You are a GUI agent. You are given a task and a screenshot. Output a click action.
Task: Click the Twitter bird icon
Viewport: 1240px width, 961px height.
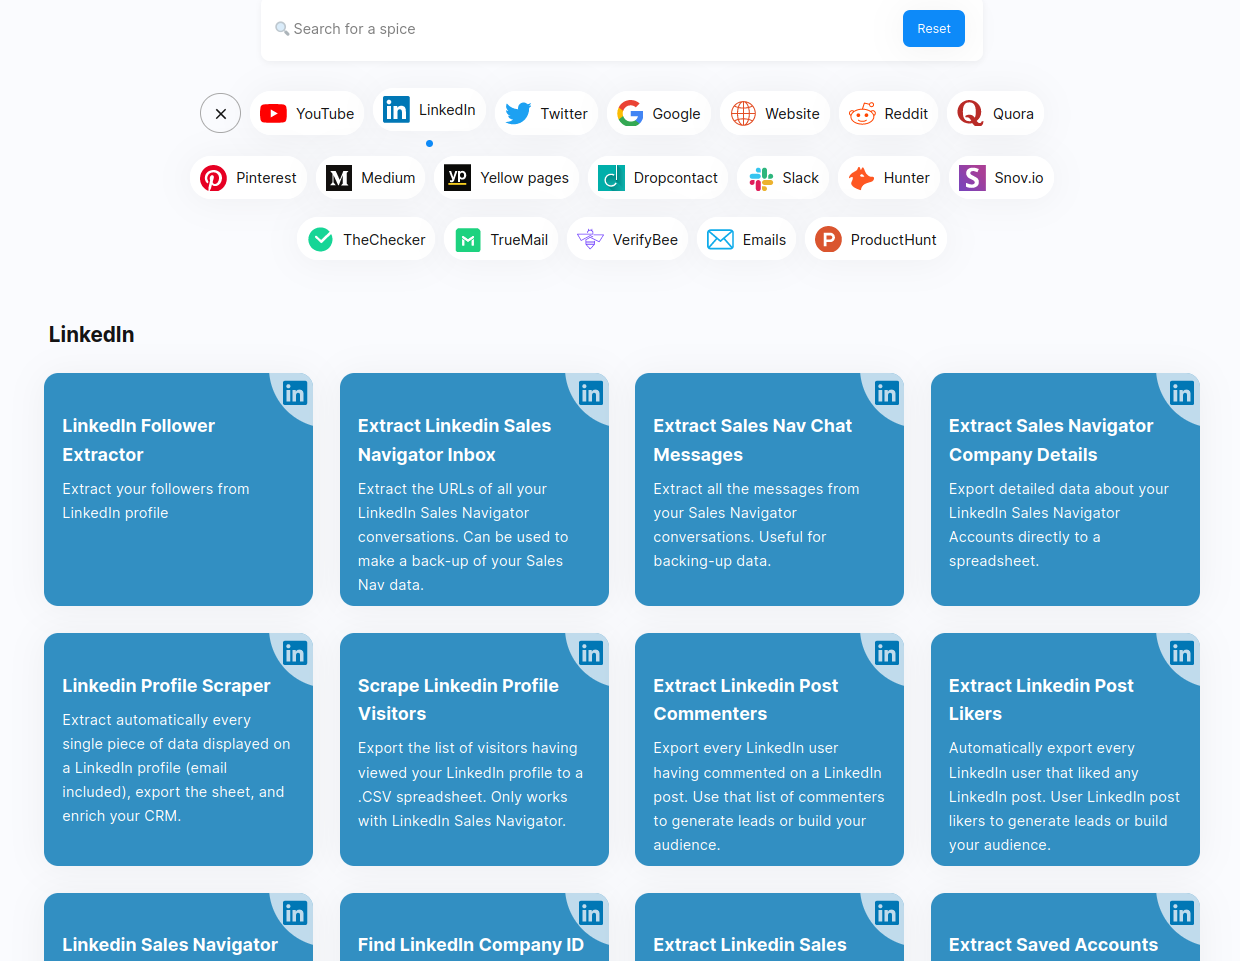point(518,114)
